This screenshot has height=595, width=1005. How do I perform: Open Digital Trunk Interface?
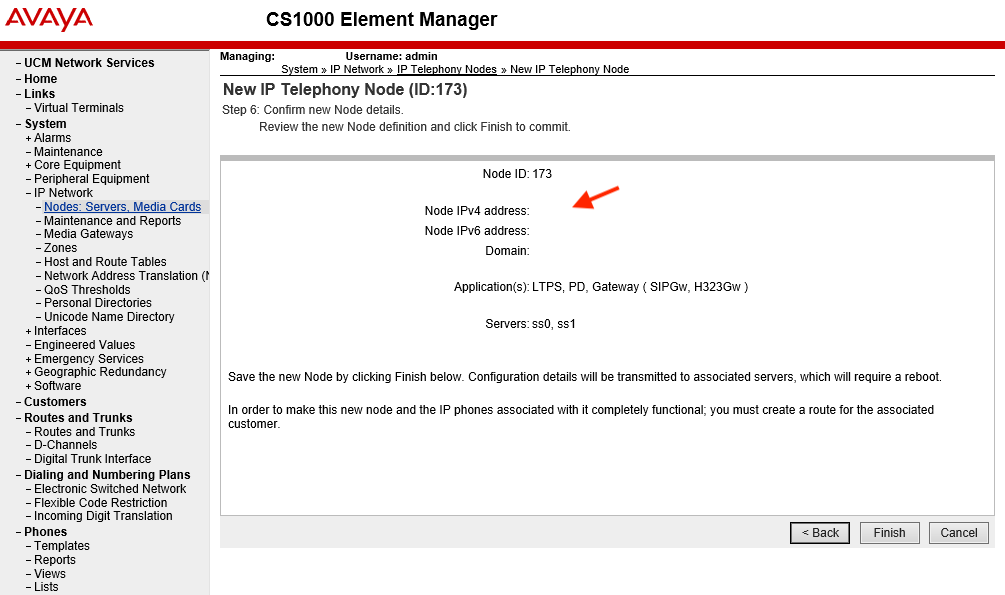pos(92,459)
